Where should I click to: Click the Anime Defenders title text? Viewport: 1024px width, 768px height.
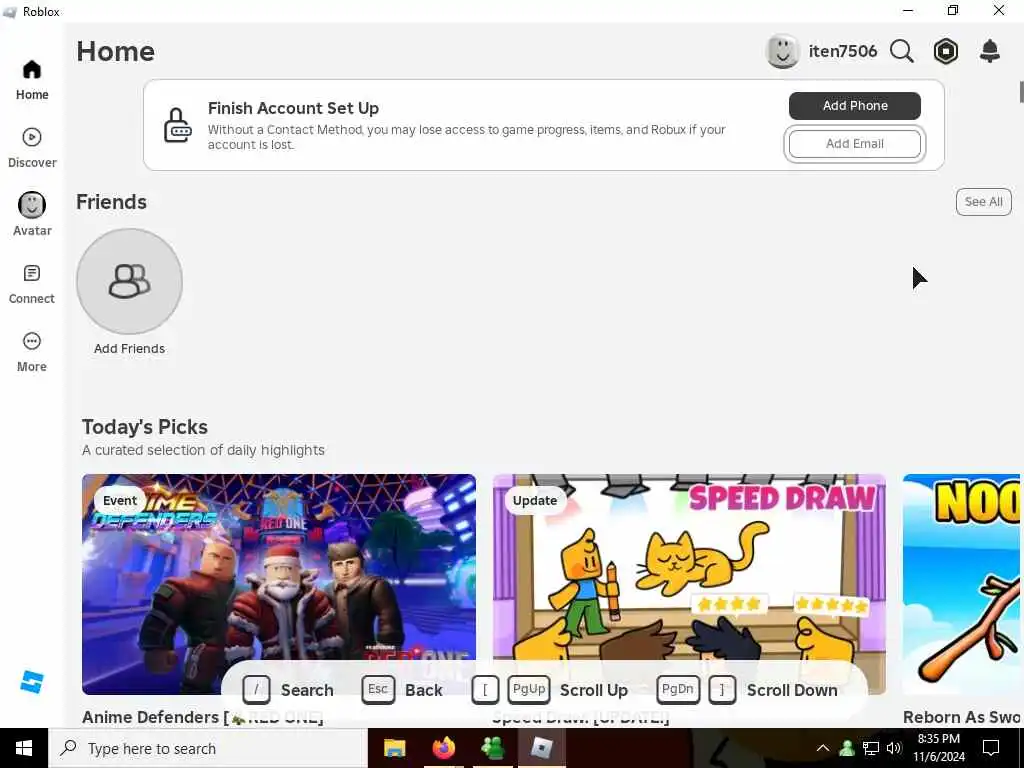[202, 717]
